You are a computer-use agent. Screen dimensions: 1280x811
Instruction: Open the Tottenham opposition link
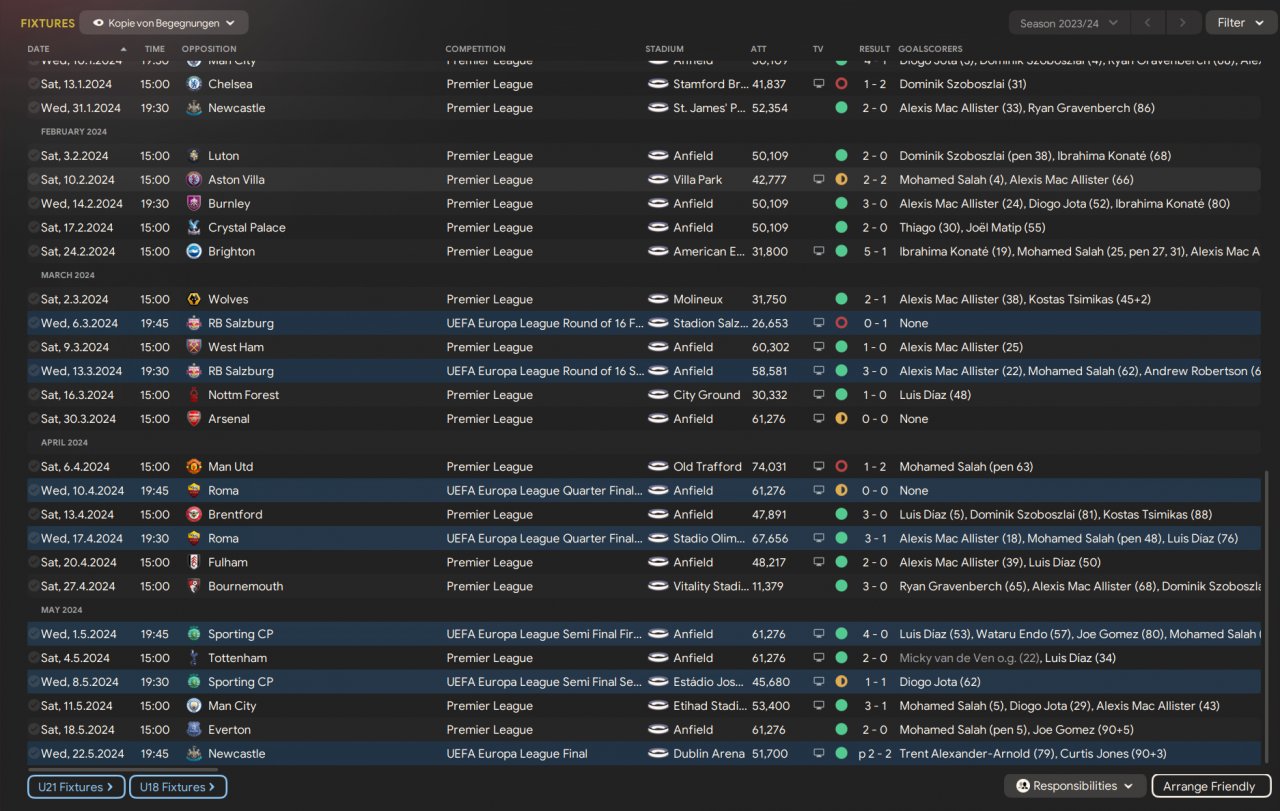tap(237, 658)
